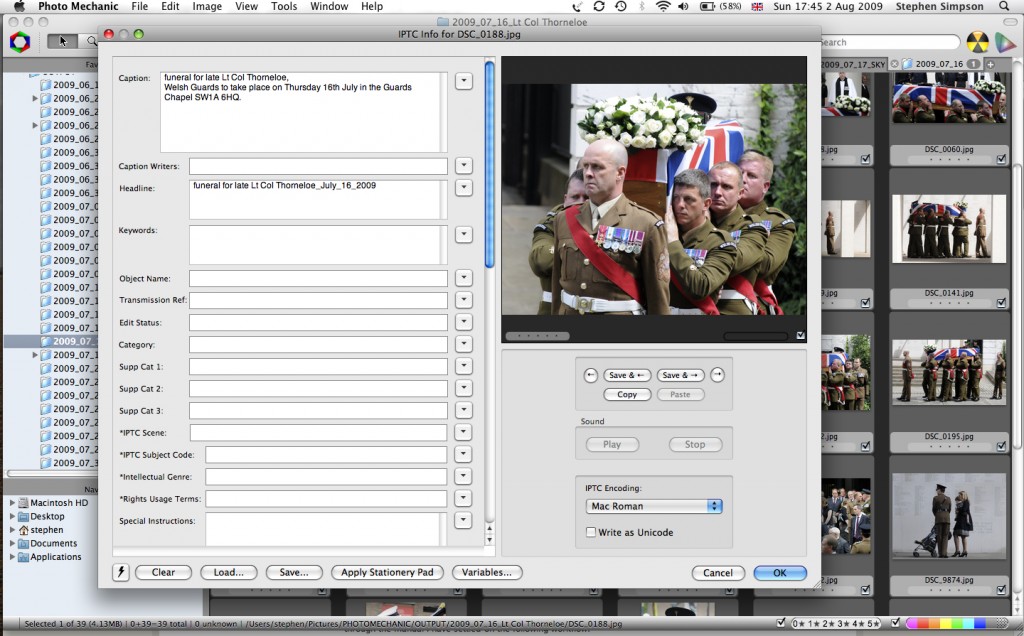Select the DSC_0141.jpg thumbnail
Screen dimensions: 1024x636
tap(949, 229)
